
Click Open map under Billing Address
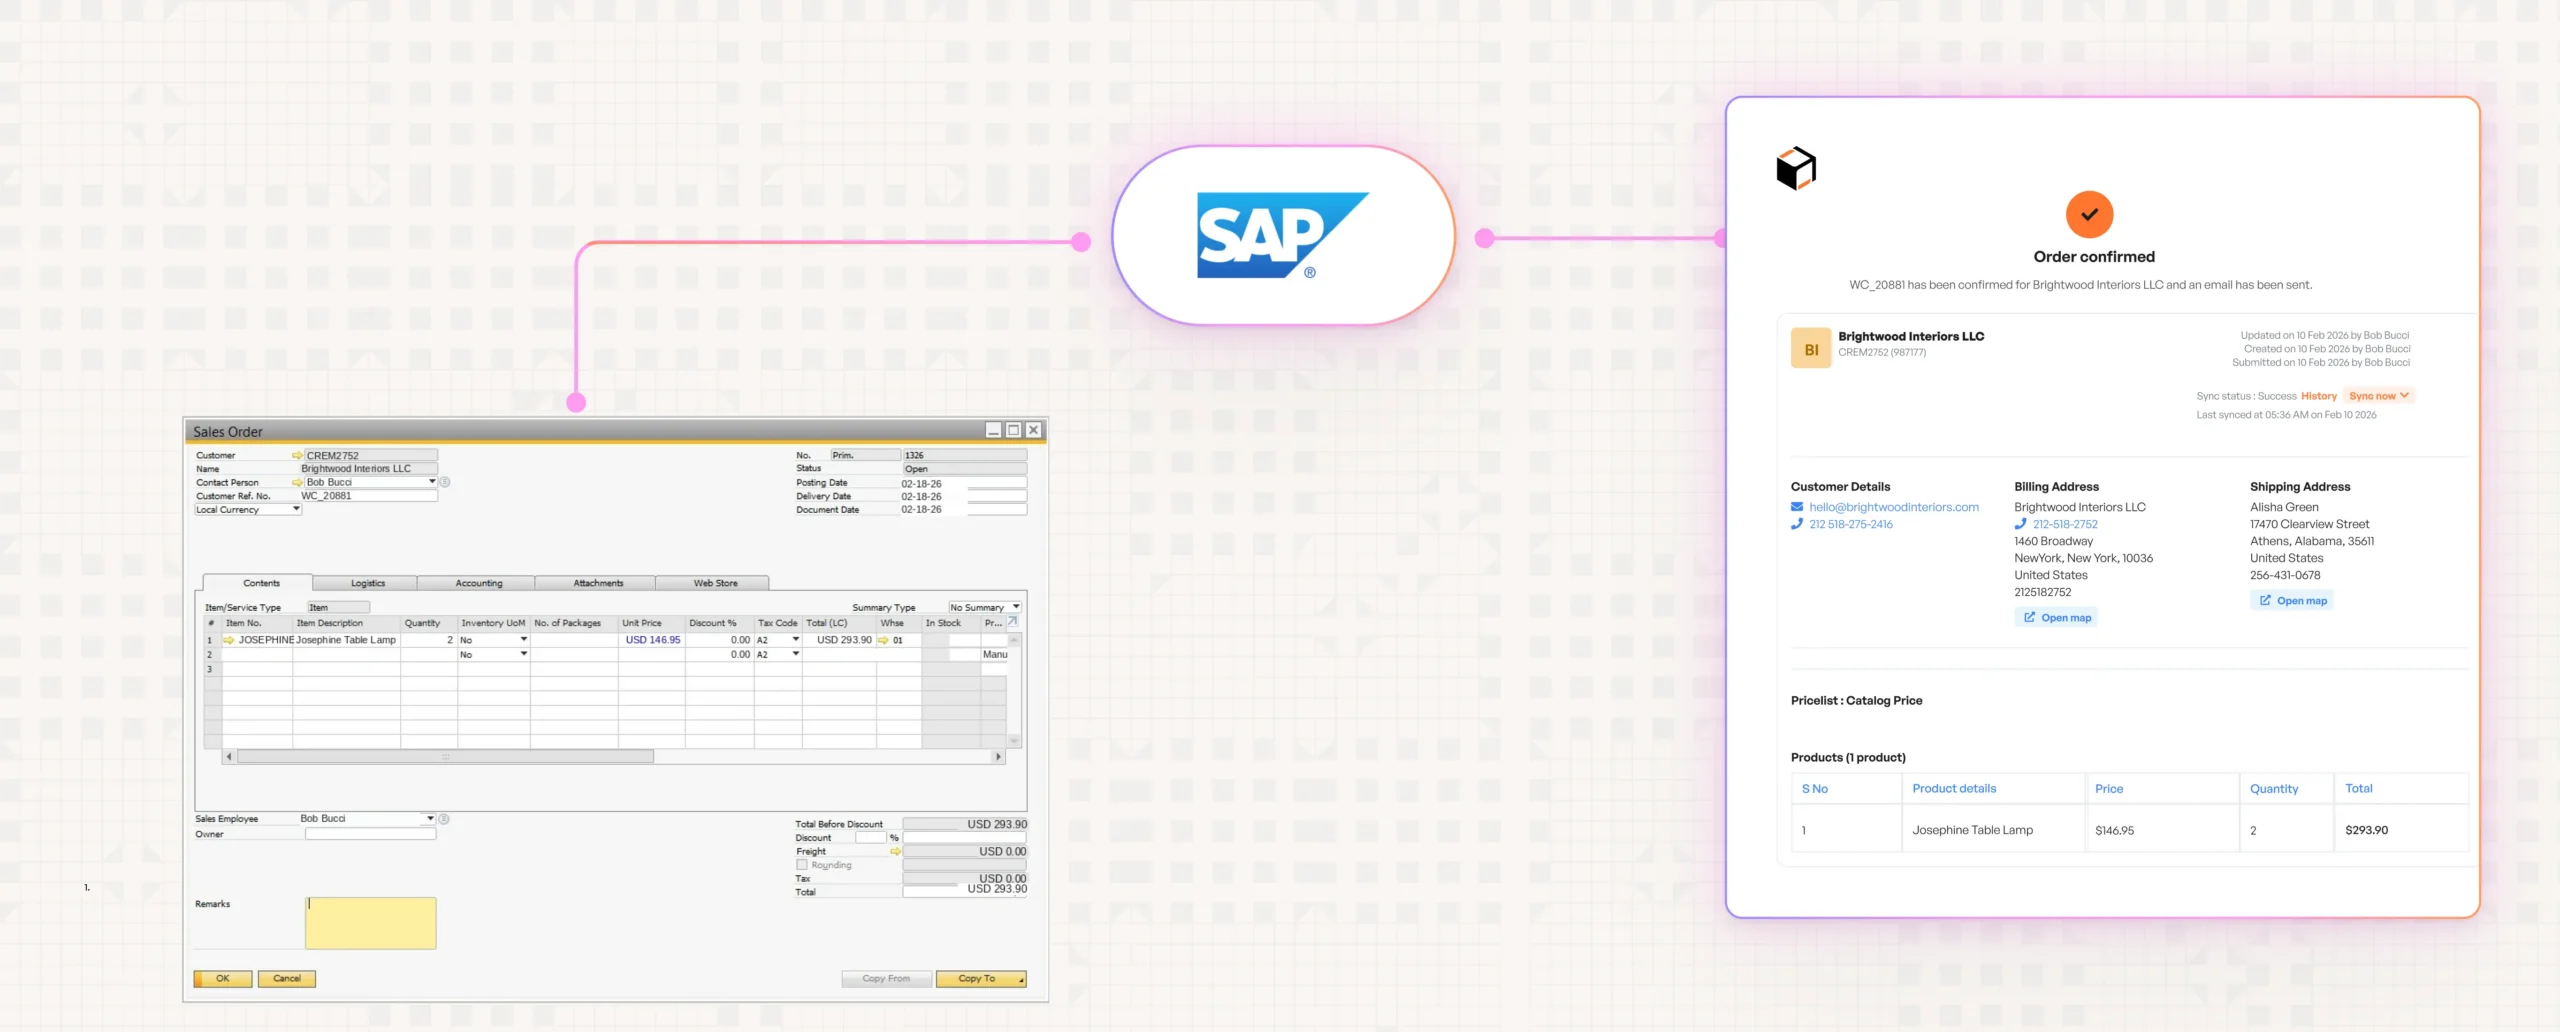[x=2056, y=618]
